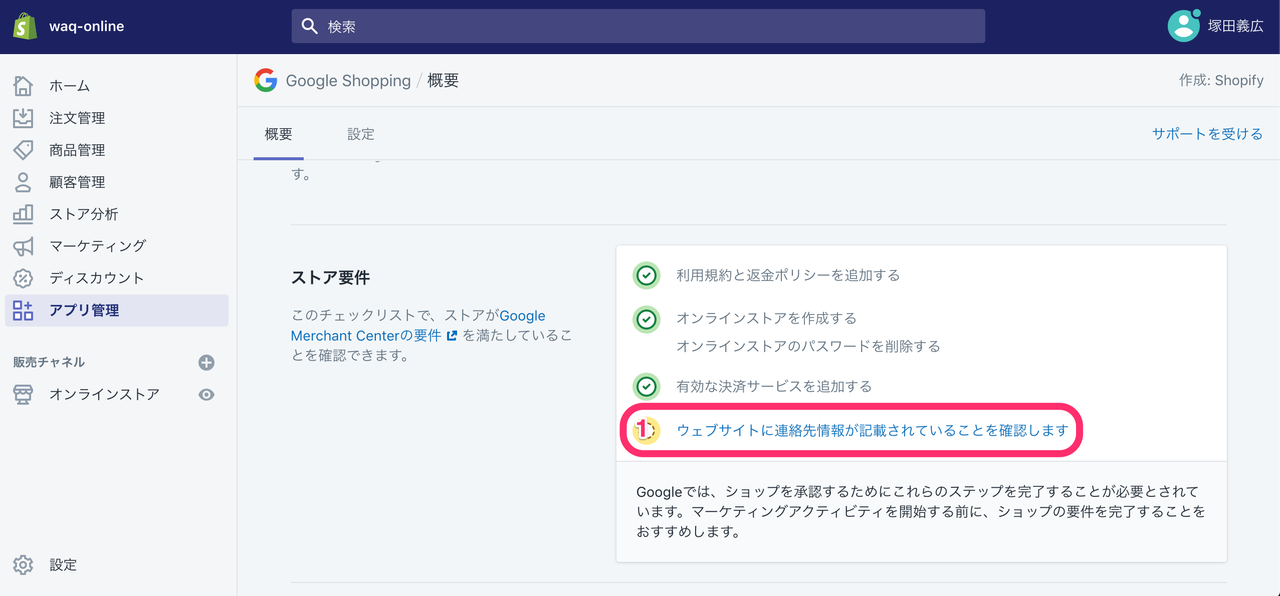Click the ストア要件 heading
Viewport: 1280px width, 596px height.
click(330, 277)
